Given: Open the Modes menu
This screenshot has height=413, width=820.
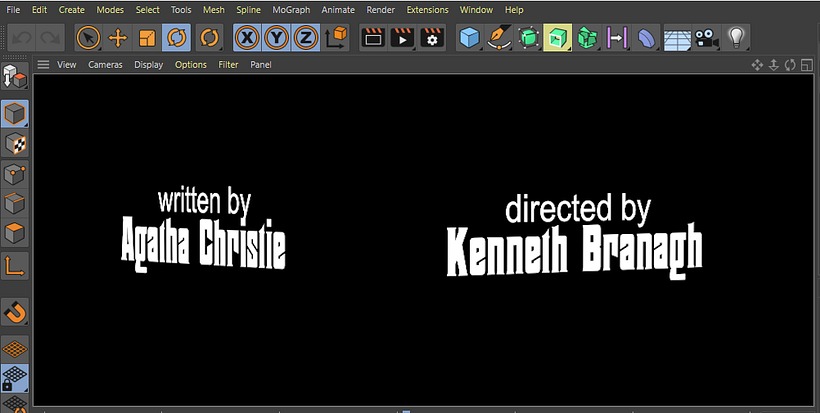Looking at the screenshot, I should (x=110, y=10).
